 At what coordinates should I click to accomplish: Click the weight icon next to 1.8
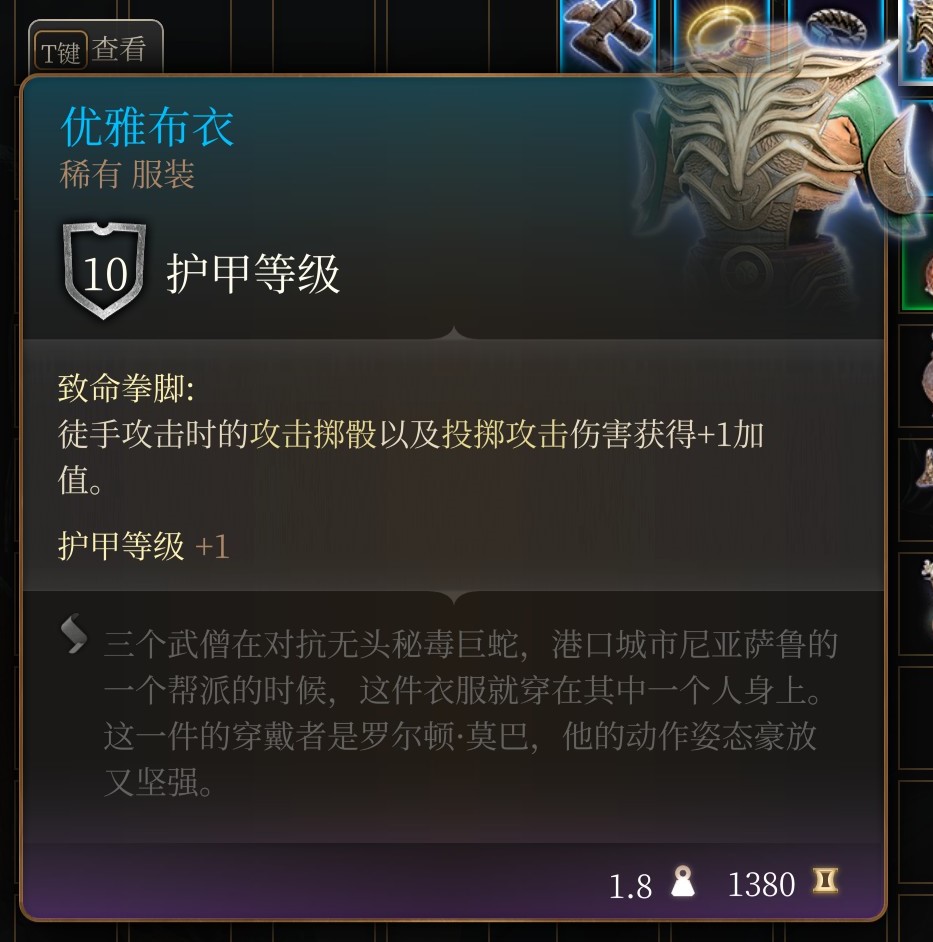click(683, 882)
